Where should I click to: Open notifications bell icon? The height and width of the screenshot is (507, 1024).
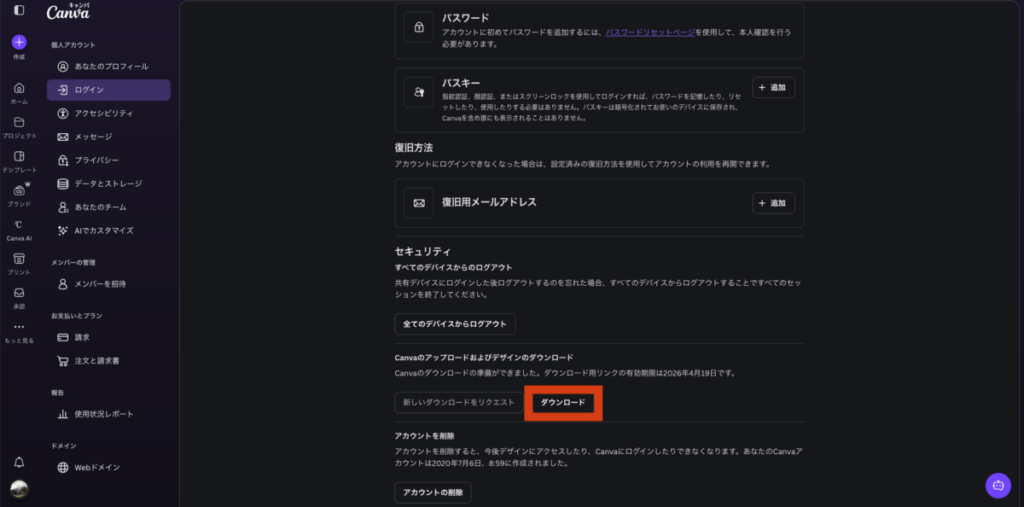click(19, 463)
